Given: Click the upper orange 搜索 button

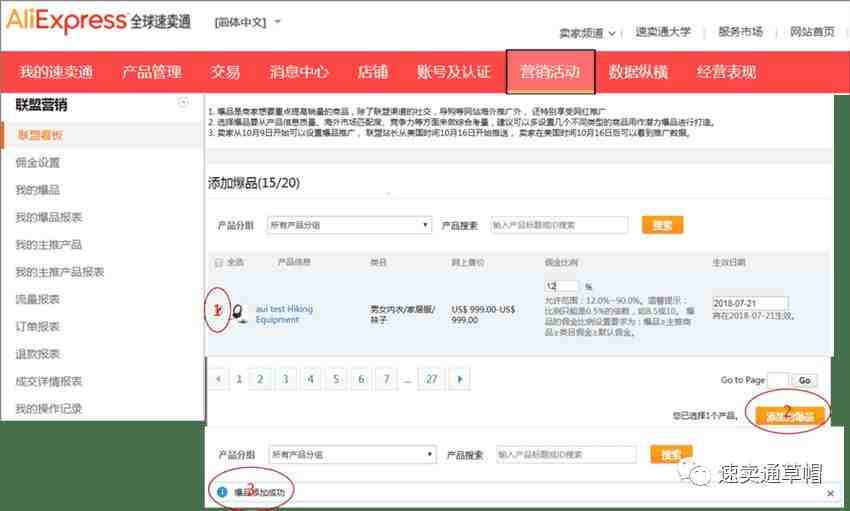Looking at the screenshot, I should tap(662, 225).
